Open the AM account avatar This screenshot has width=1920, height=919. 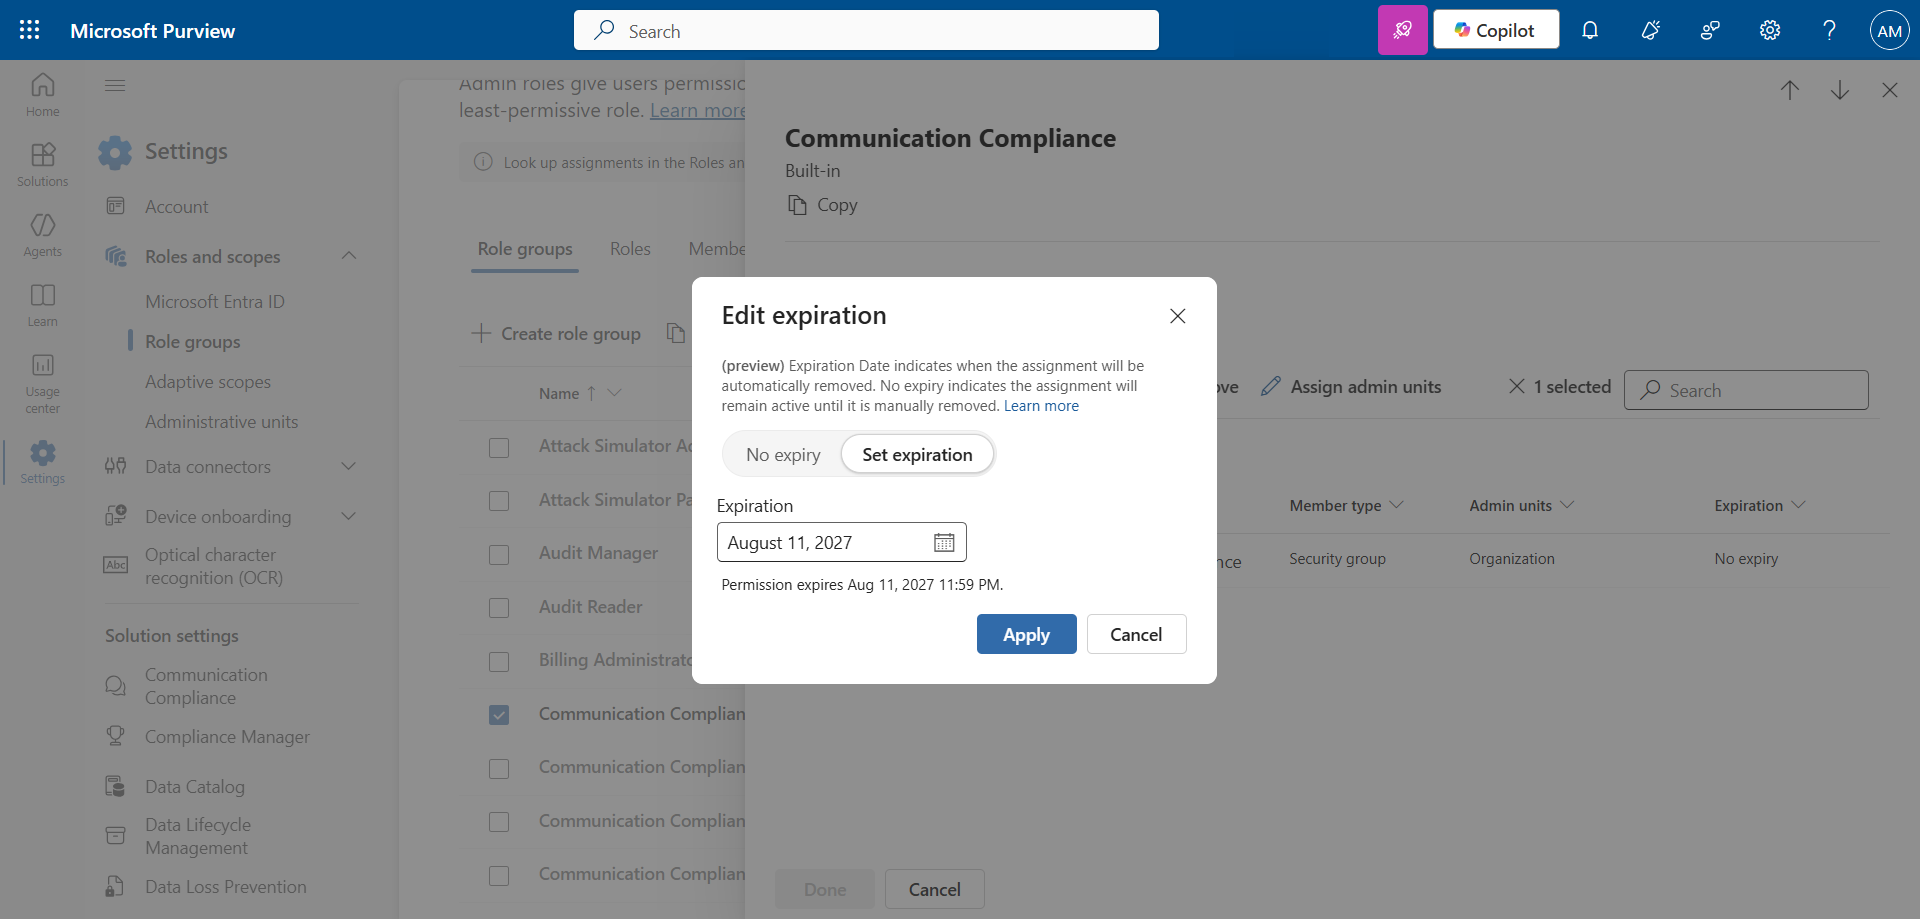pyautogui.click(x=1889, y=30)
